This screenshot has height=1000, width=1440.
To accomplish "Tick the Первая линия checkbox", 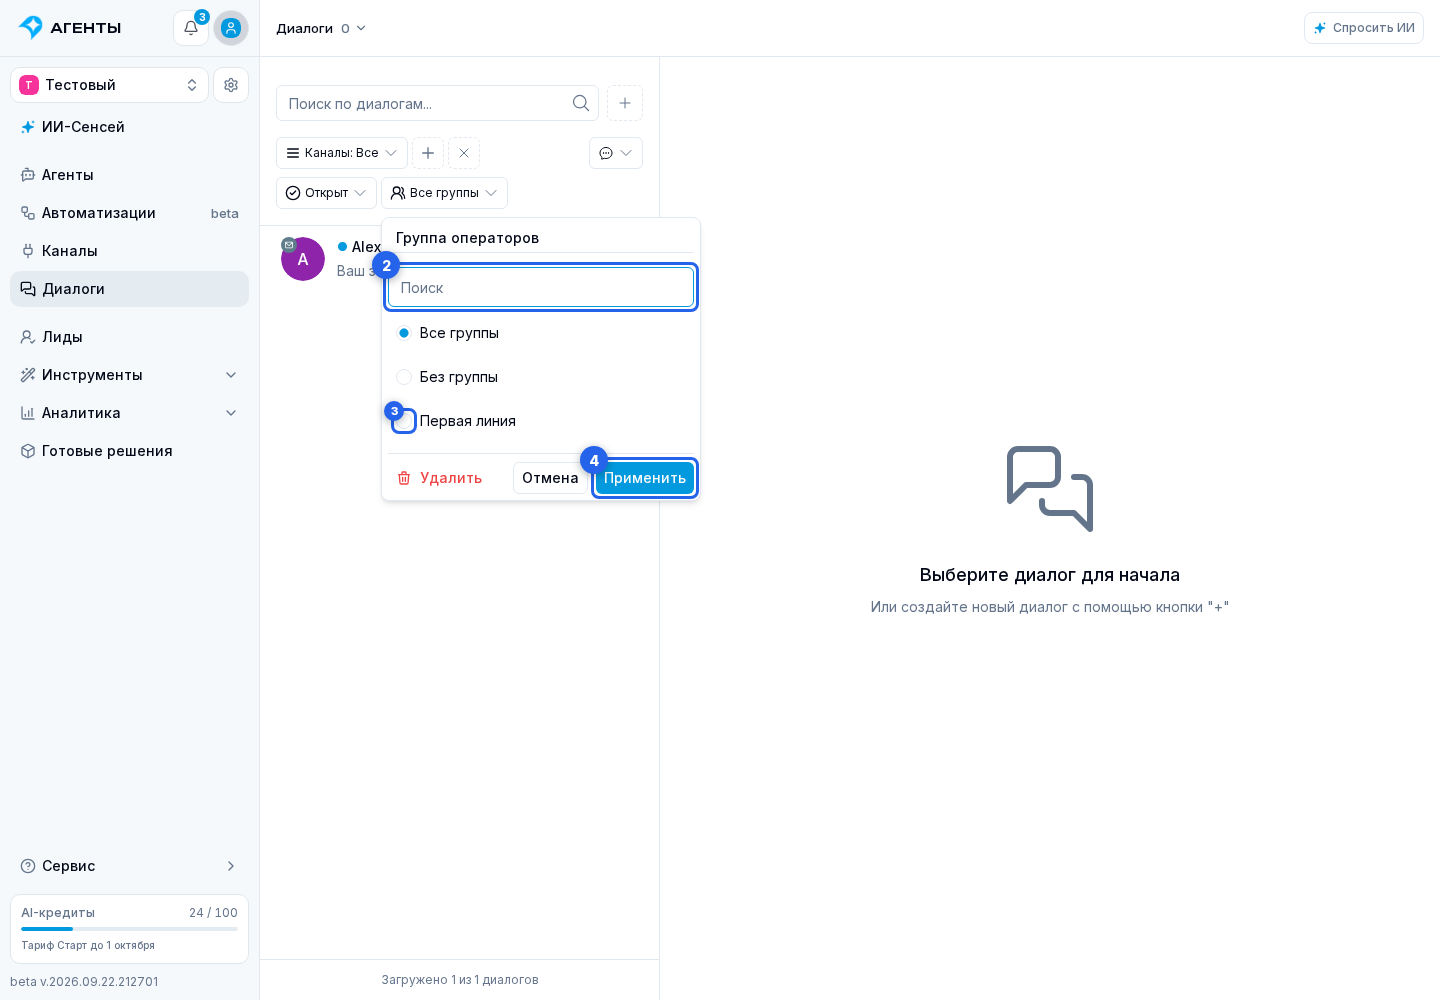I will click(x=404, y=421).
